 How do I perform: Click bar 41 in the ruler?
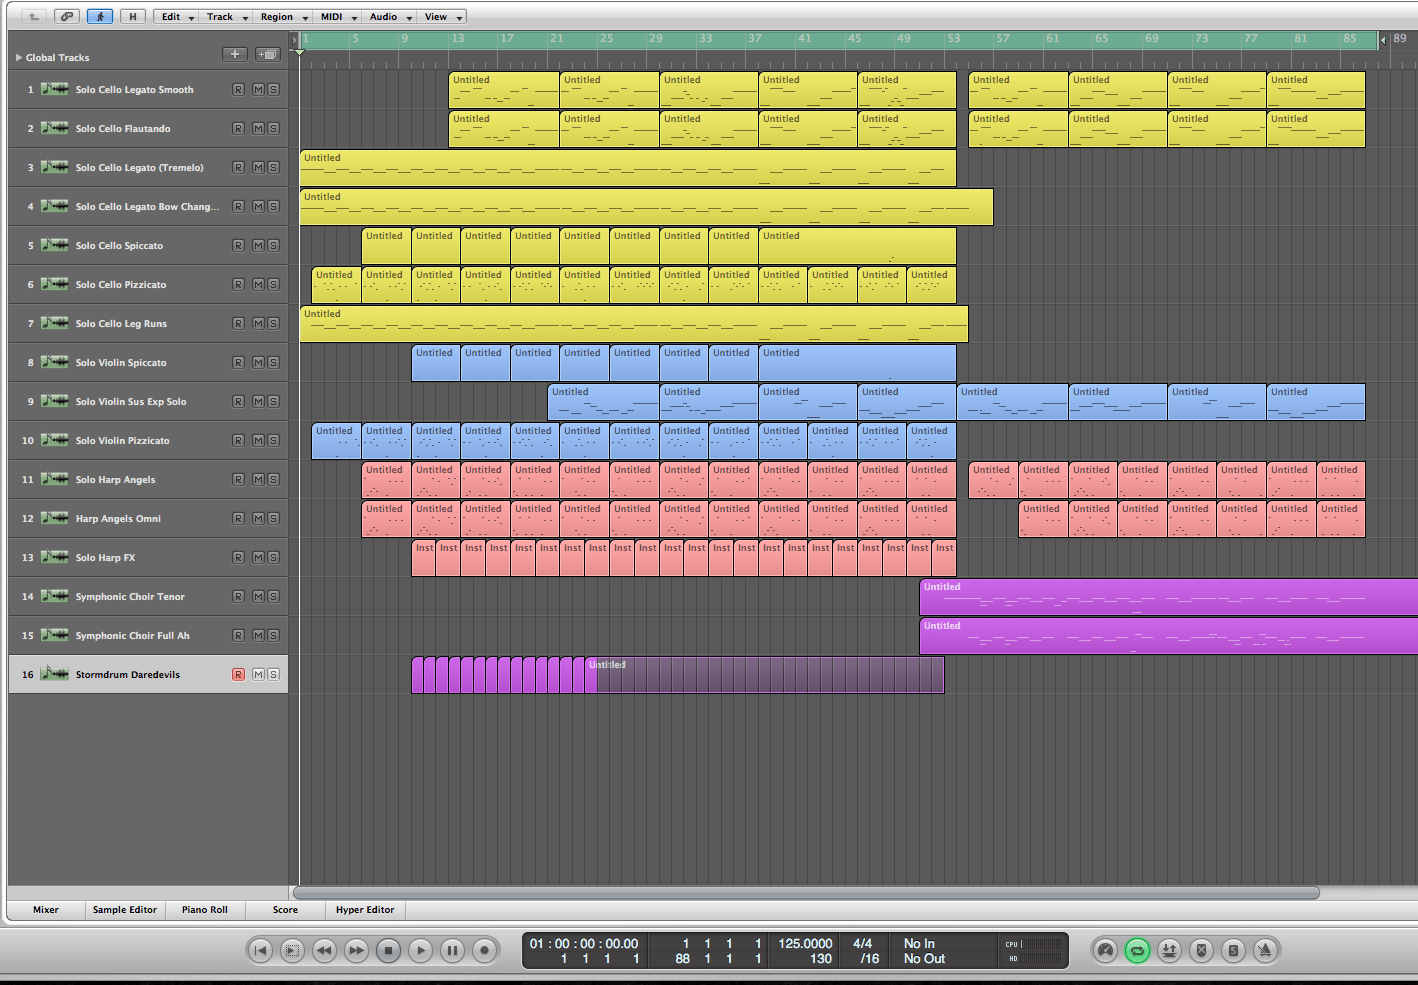click(x=804, y=39)
